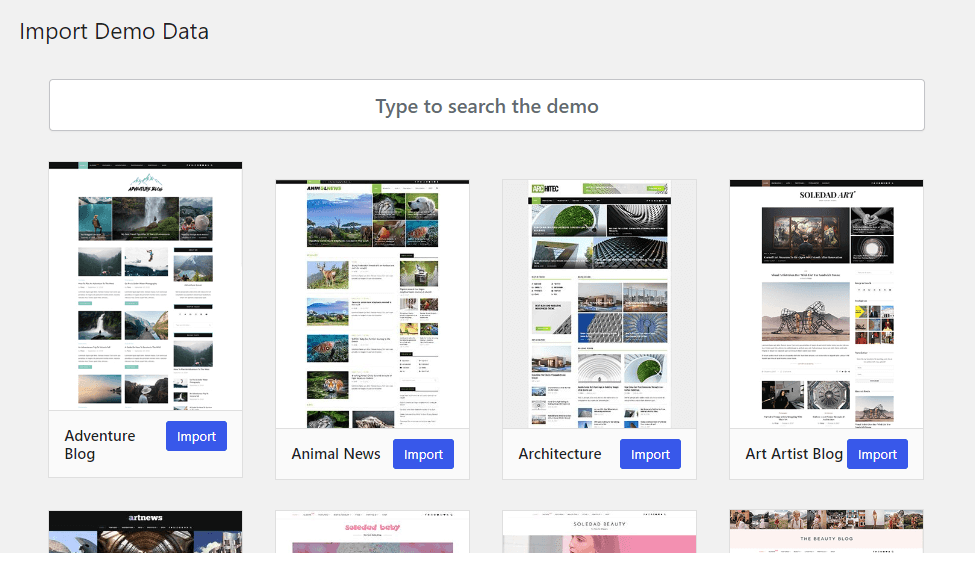Click the Adventure Blog mountain logo
This screenshot has width=975, height=578.
pyautogui.click(x=145, y=184)
